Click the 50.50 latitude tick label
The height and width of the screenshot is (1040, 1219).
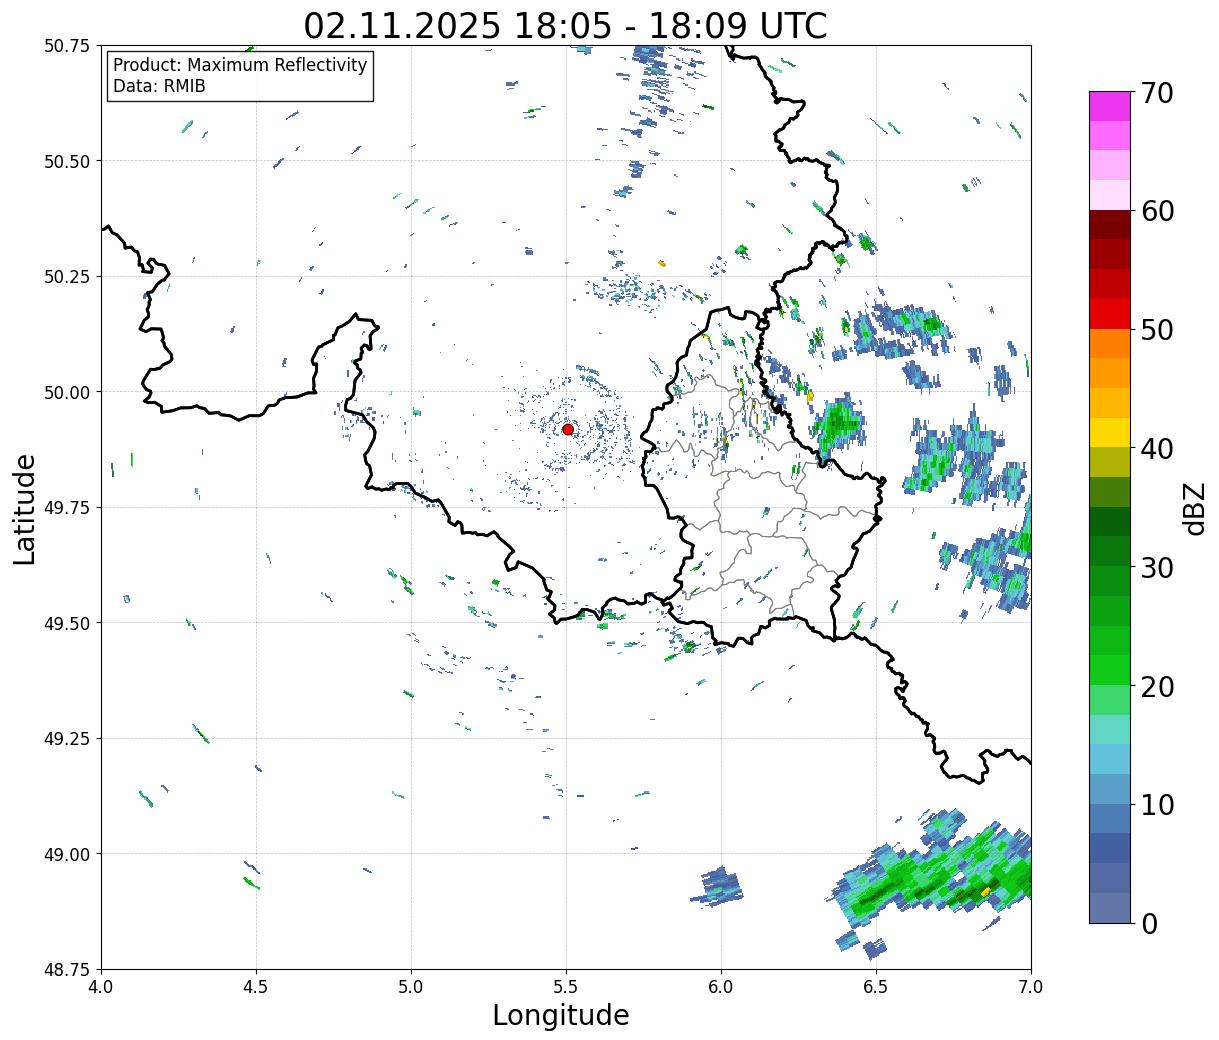point(67,161)
